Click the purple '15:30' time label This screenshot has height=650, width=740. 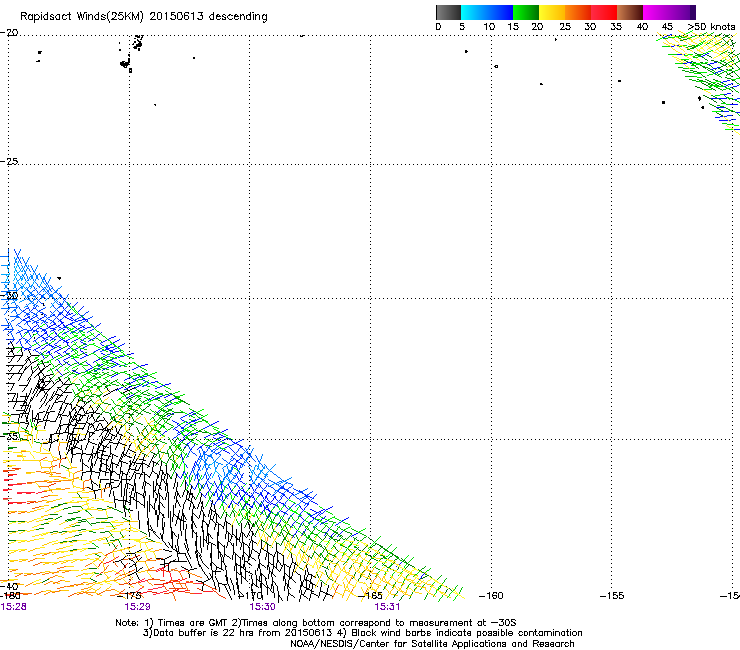(x=262, y=607)
